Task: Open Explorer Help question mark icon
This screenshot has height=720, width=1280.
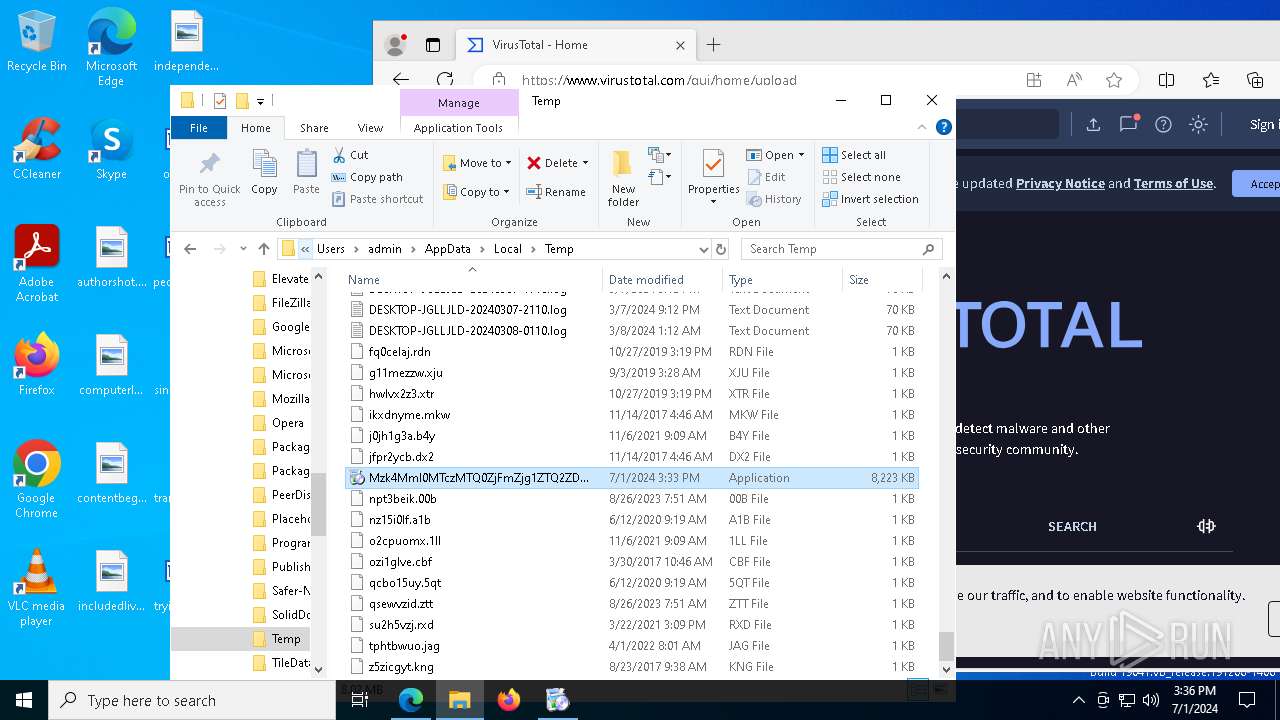Action: (x=943, y=127)
